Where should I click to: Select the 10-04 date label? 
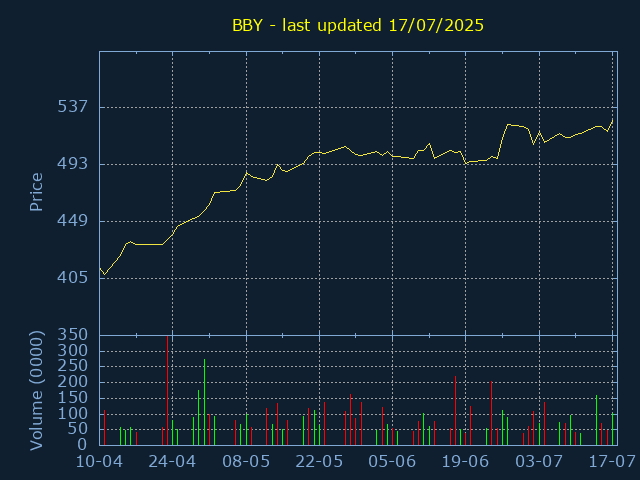tap(100, 462)
